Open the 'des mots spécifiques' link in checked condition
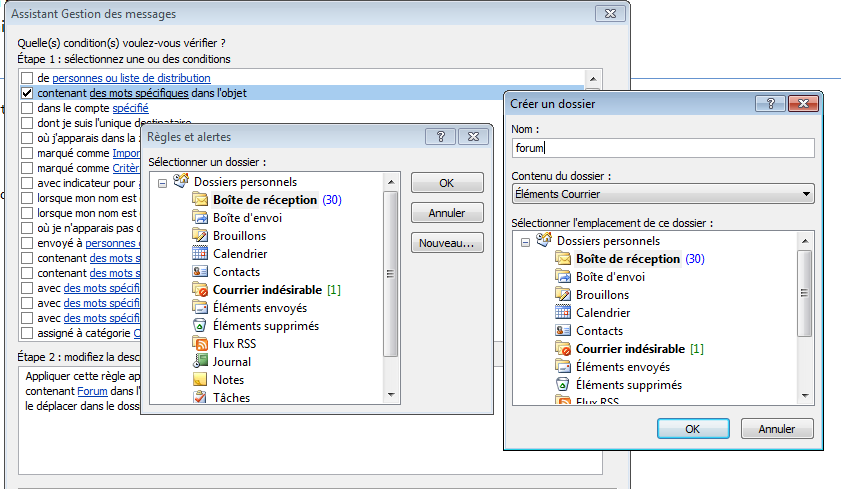 (139, 93)
